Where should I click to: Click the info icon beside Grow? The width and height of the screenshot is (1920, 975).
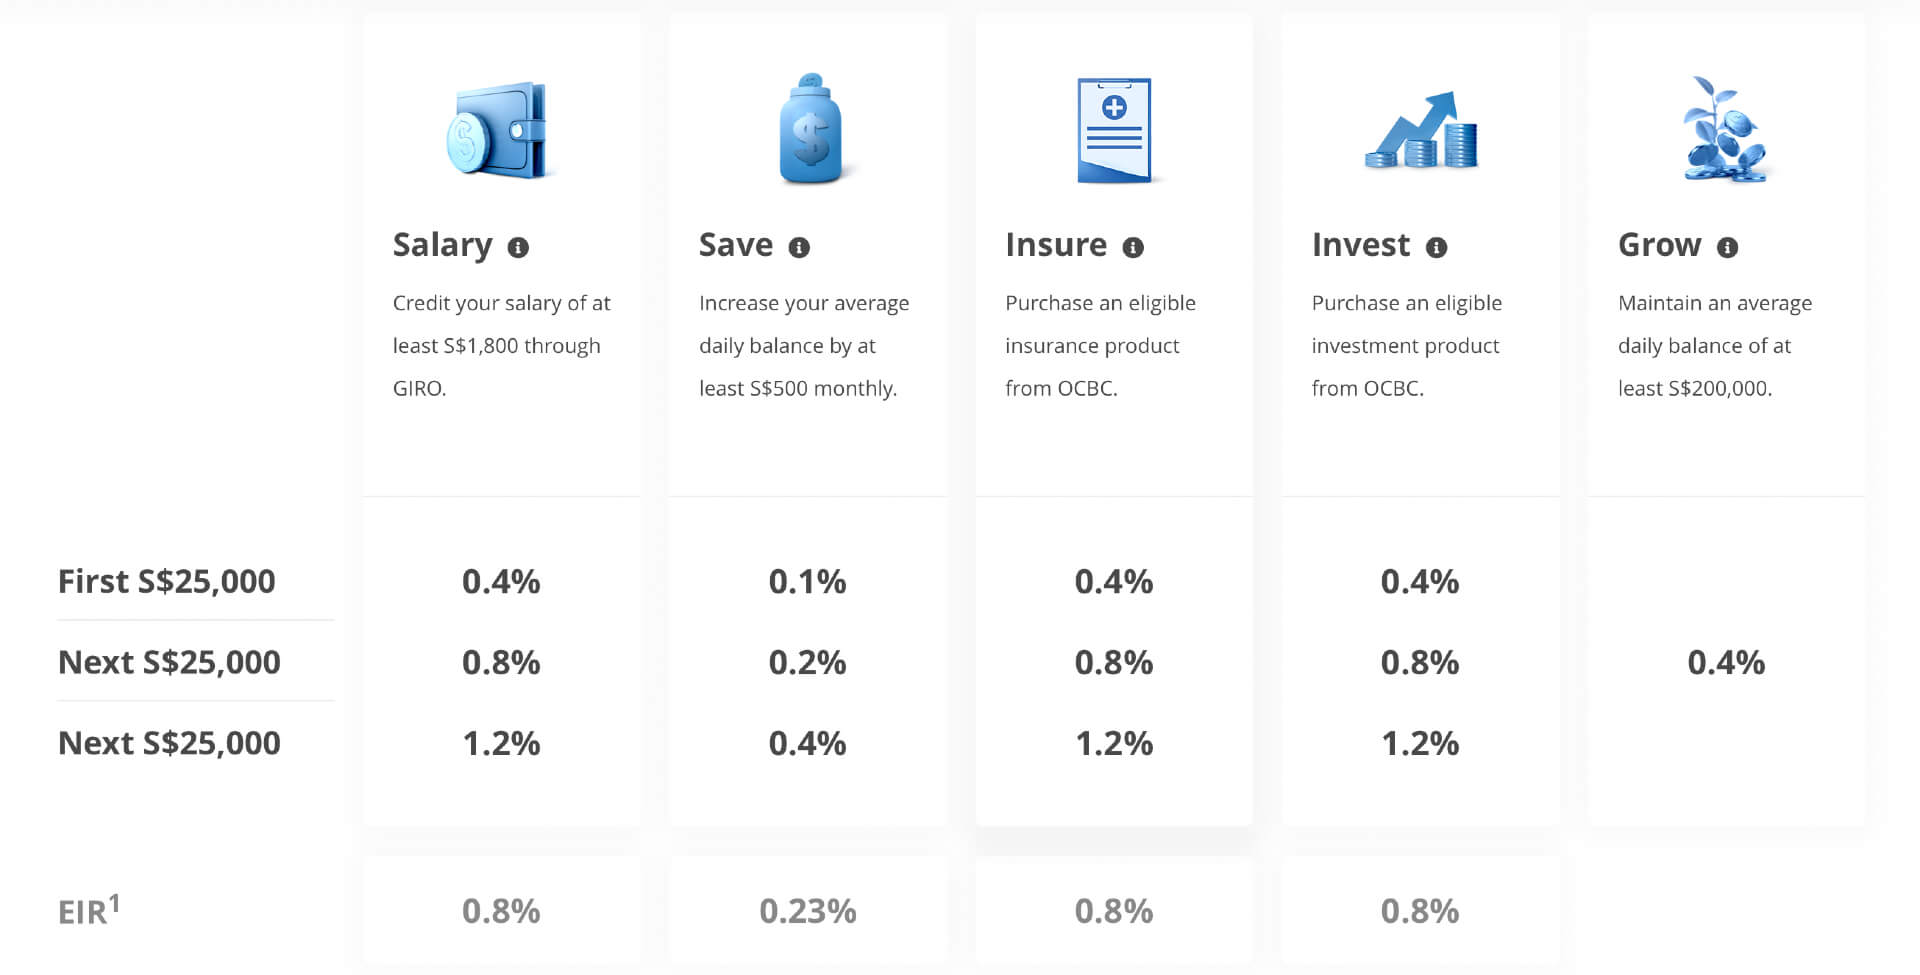1728,247
